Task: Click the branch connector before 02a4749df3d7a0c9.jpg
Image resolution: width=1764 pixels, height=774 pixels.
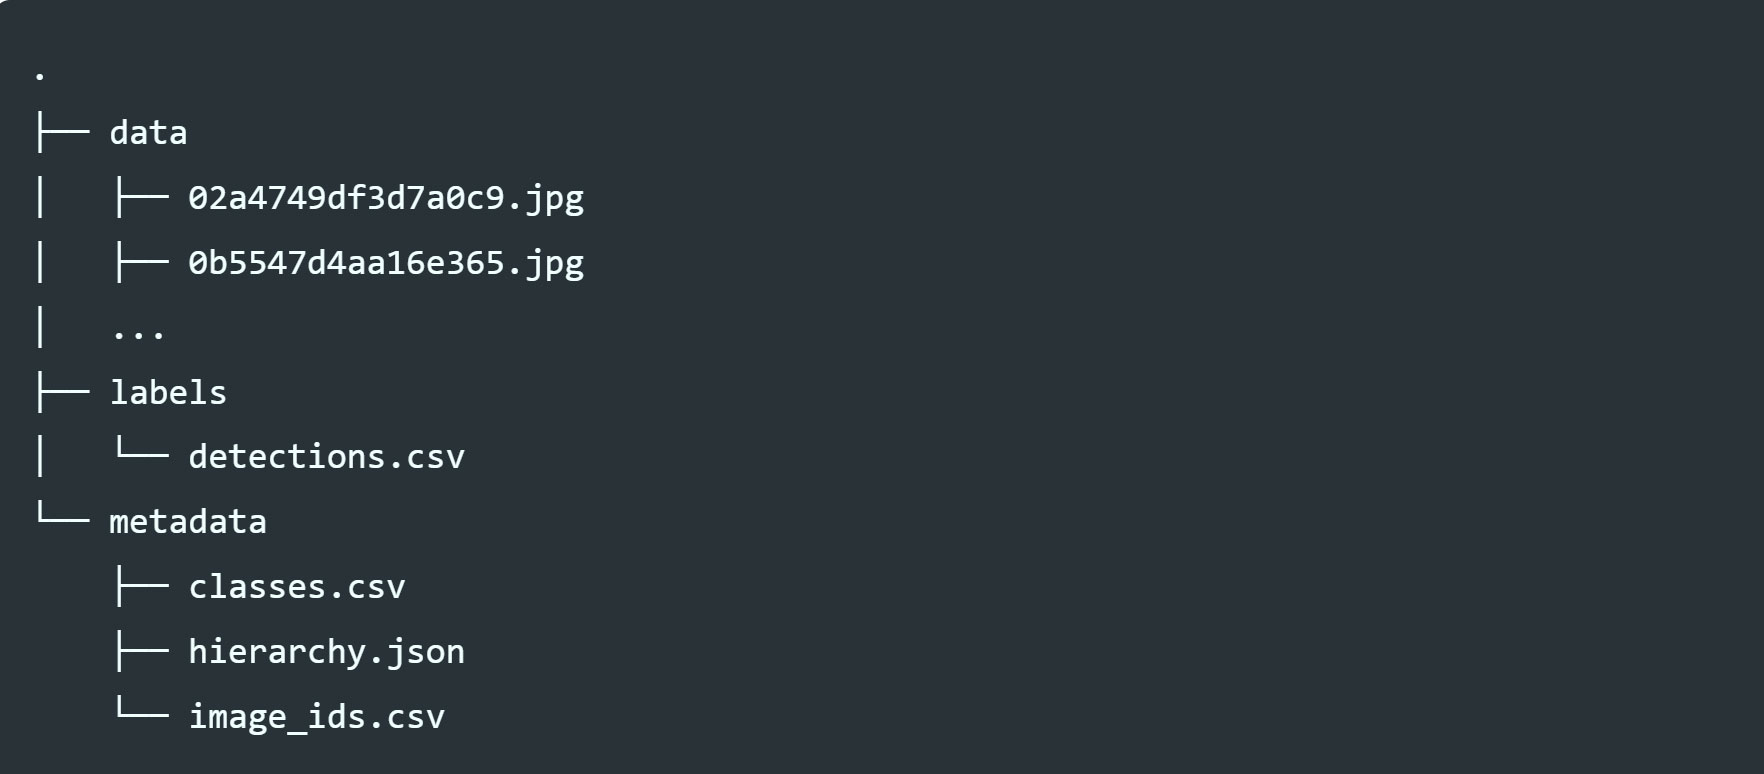Action: tap(141, 198)
